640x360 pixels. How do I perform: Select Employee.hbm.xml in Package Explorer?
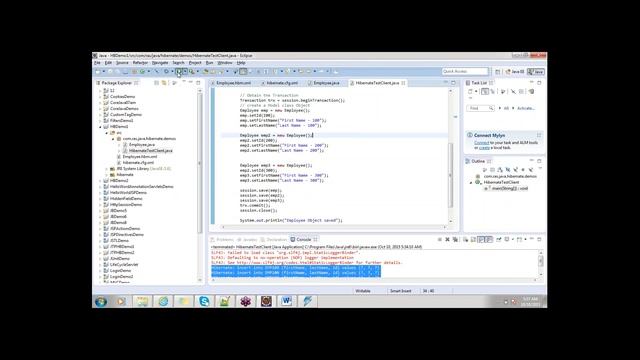coord(140,157)
